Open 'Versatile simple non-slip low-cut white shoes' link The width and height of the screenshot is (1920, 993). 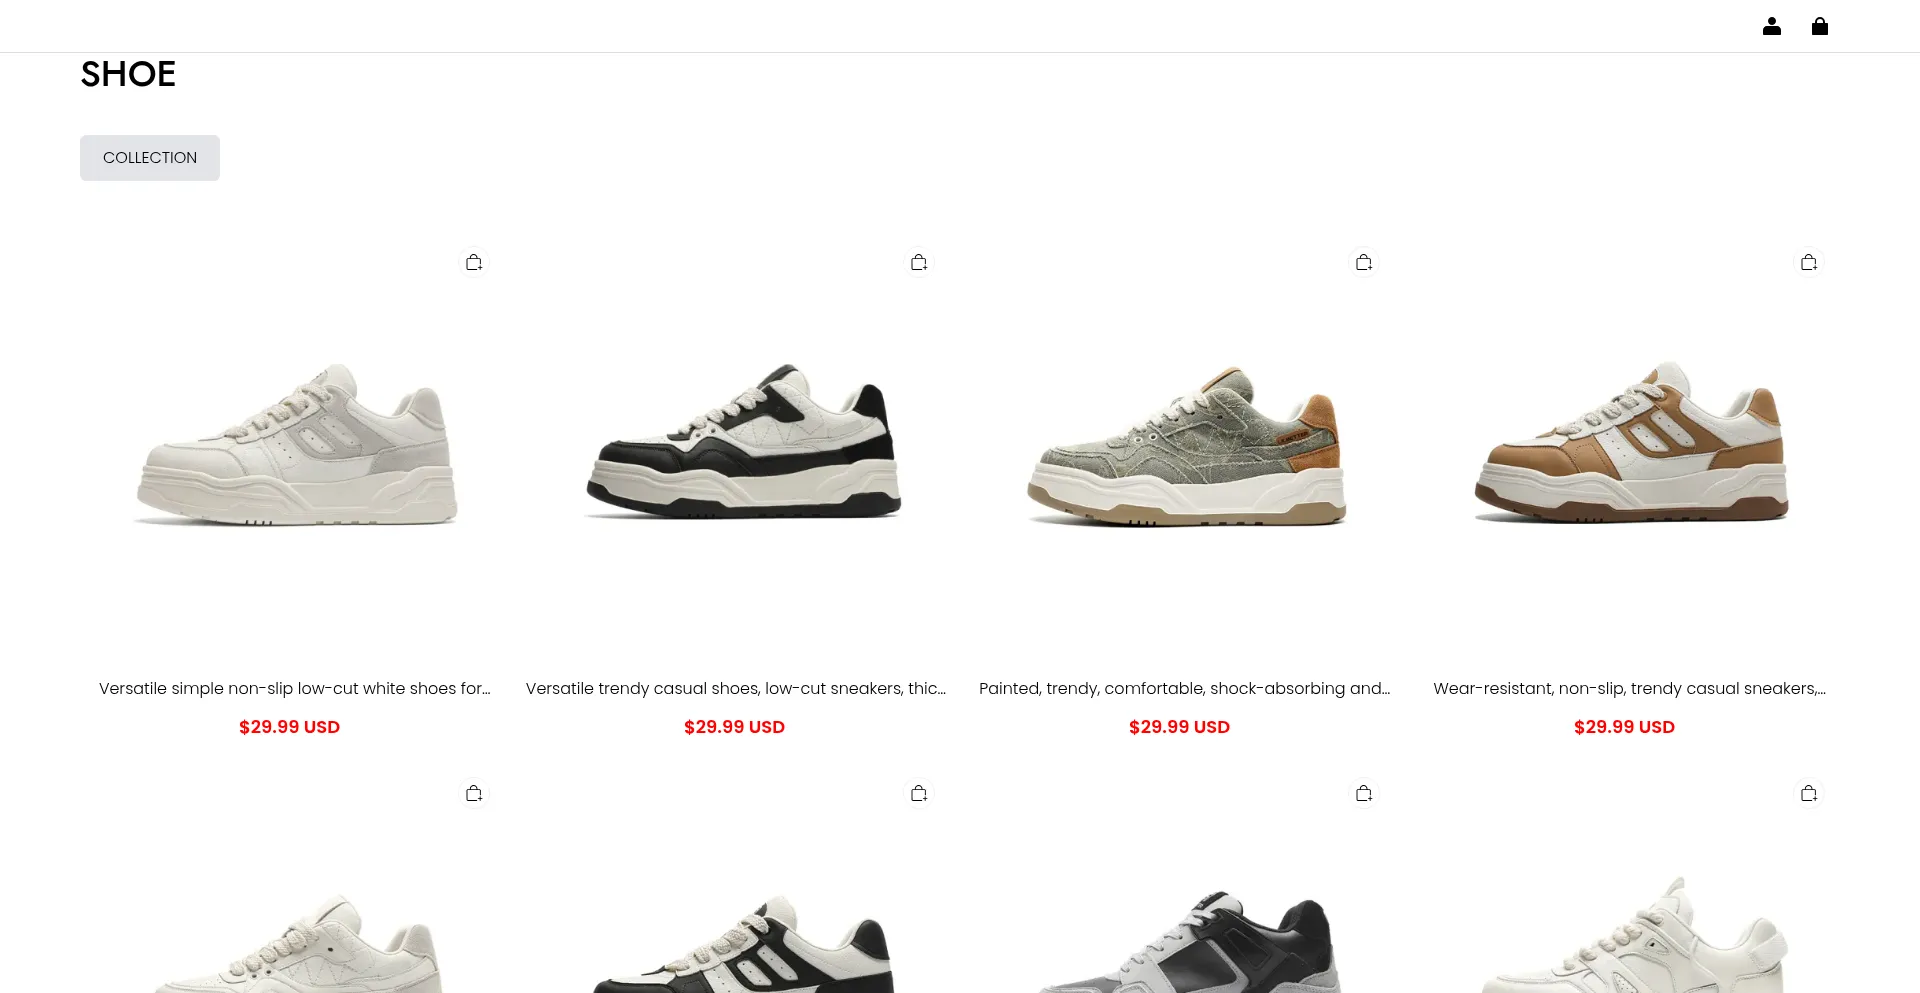point(295,688)
